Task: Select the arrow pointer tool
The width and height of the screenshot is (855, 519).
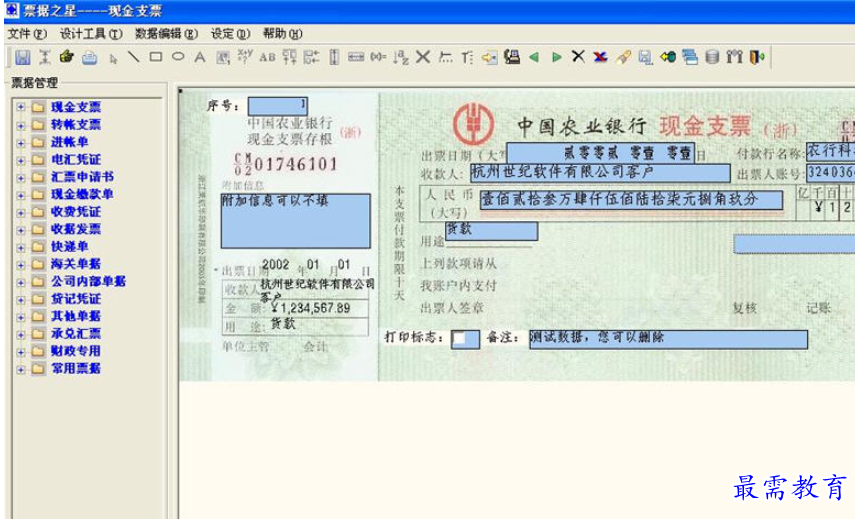Action: click(x=113, y=58)
